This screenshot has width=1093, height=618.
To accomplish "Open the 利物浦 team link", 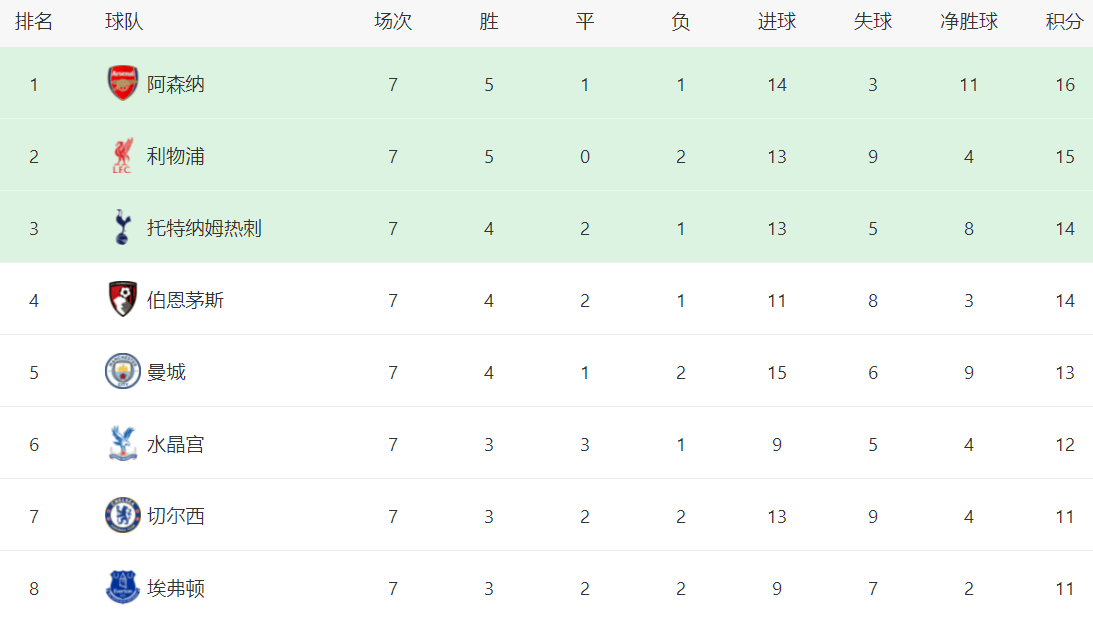I will point(176,156).
